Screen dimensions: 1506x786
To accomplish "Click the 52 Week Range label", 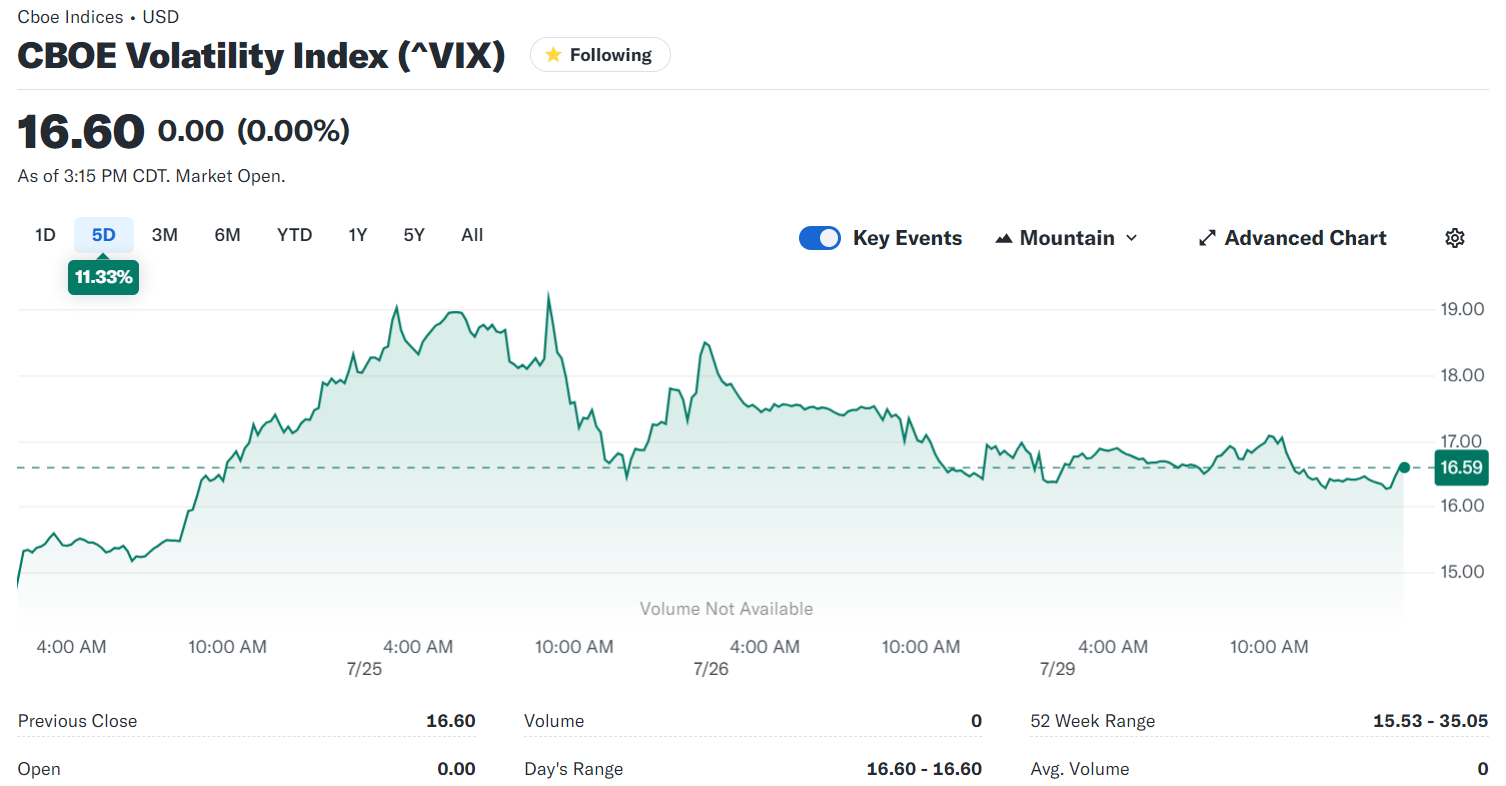I will click(x=1093, y=721).
